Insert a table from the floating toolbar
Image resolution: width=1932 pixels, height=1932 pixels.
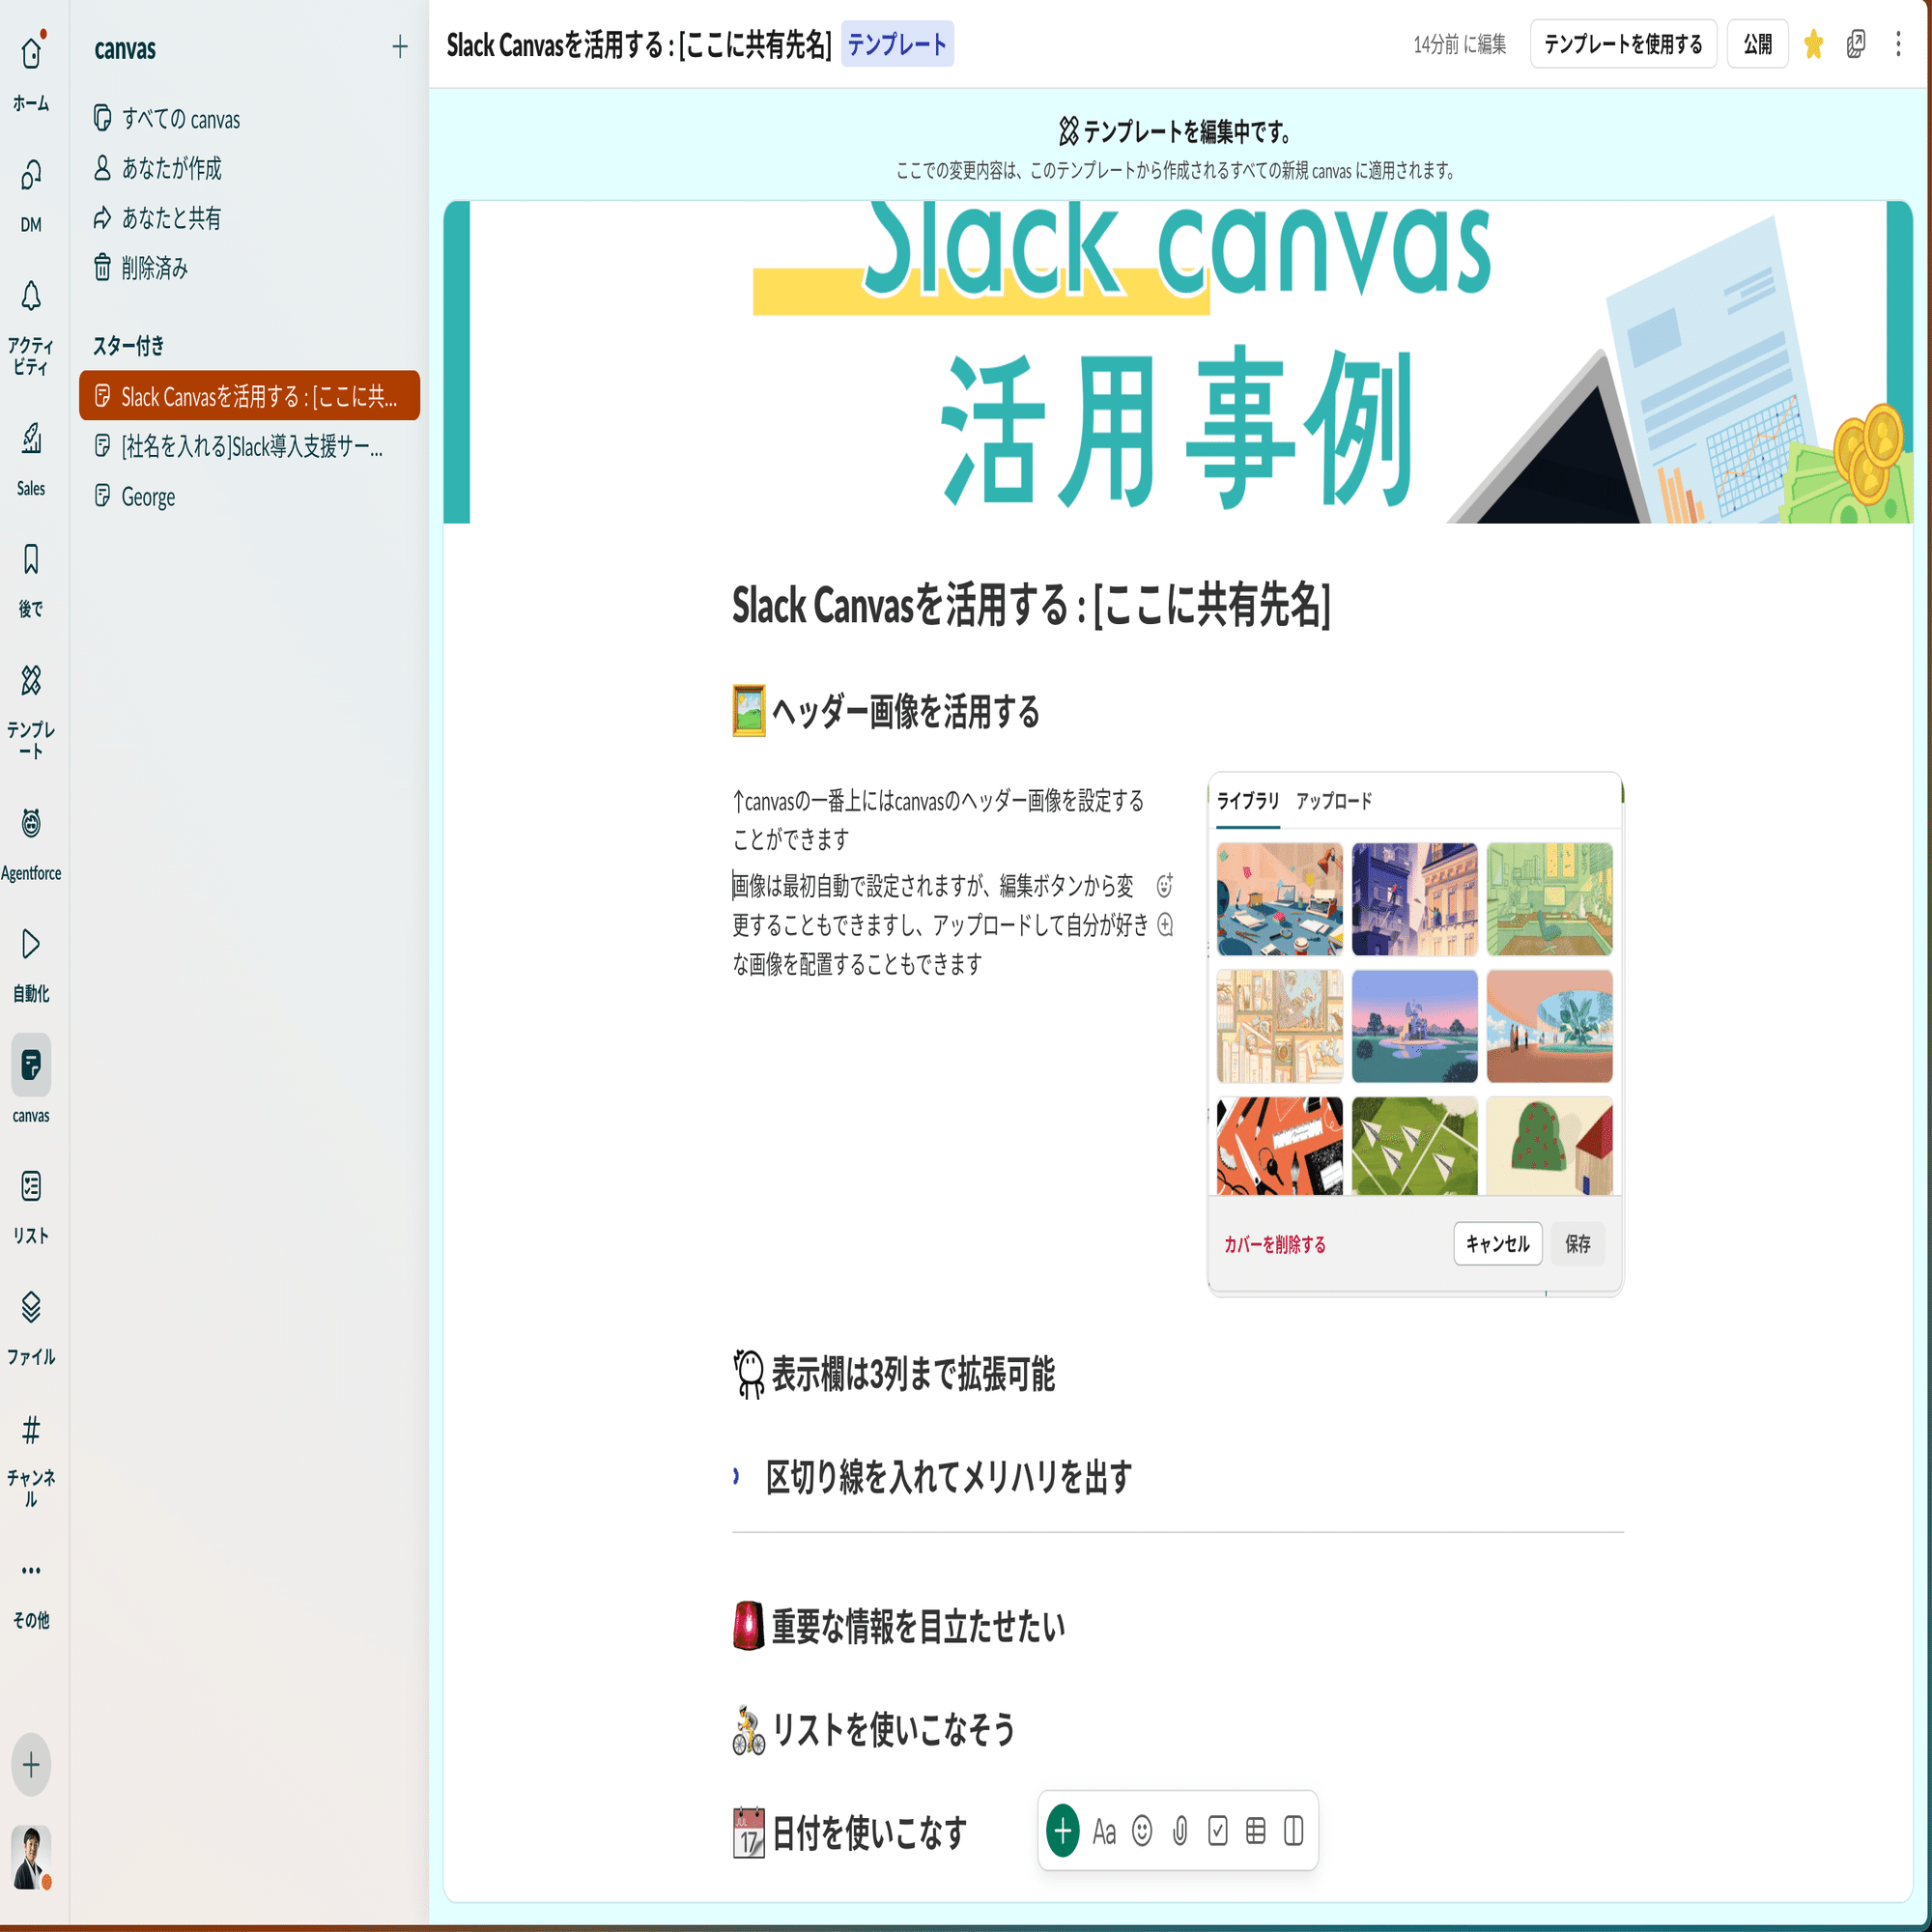click(x=1256, y=1831)
